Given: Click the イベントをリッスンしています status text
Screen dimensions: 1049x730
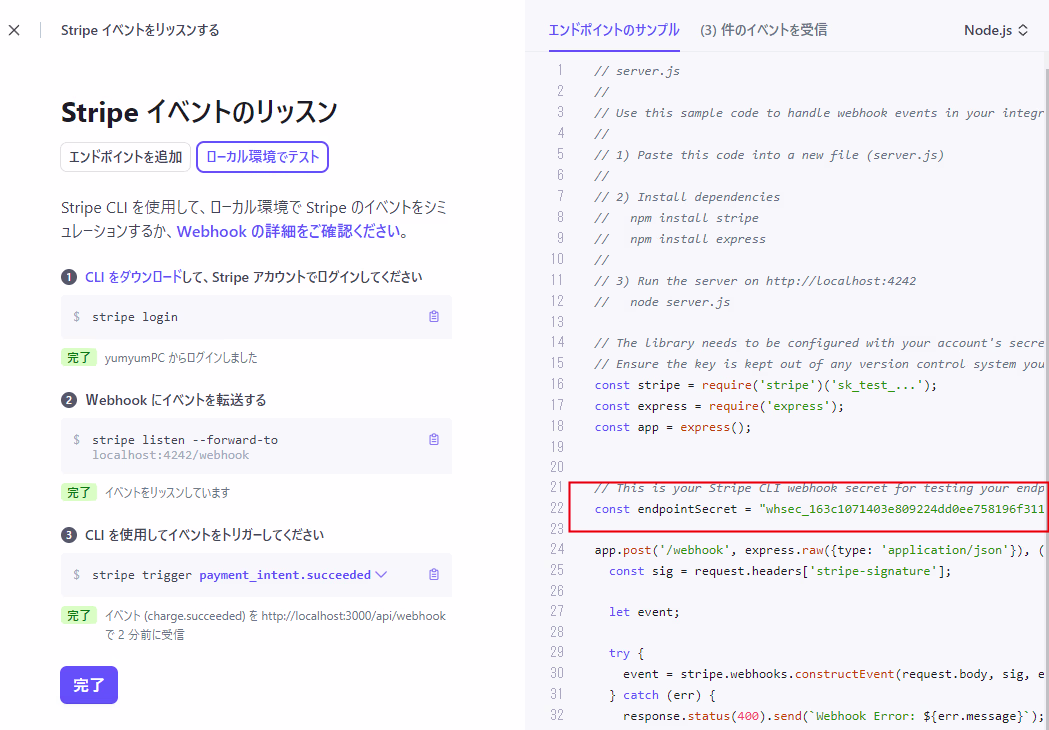Looking at the screenshot, I should (168, 493).
